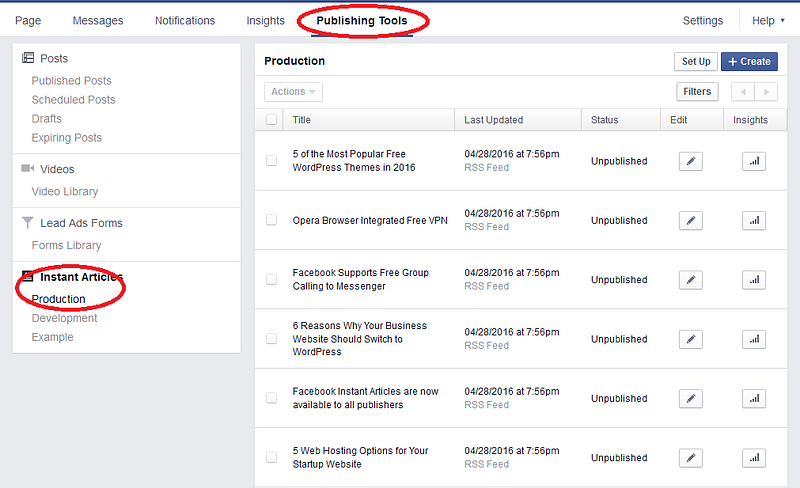Open the Help dropdown menu

coord(768,20)
